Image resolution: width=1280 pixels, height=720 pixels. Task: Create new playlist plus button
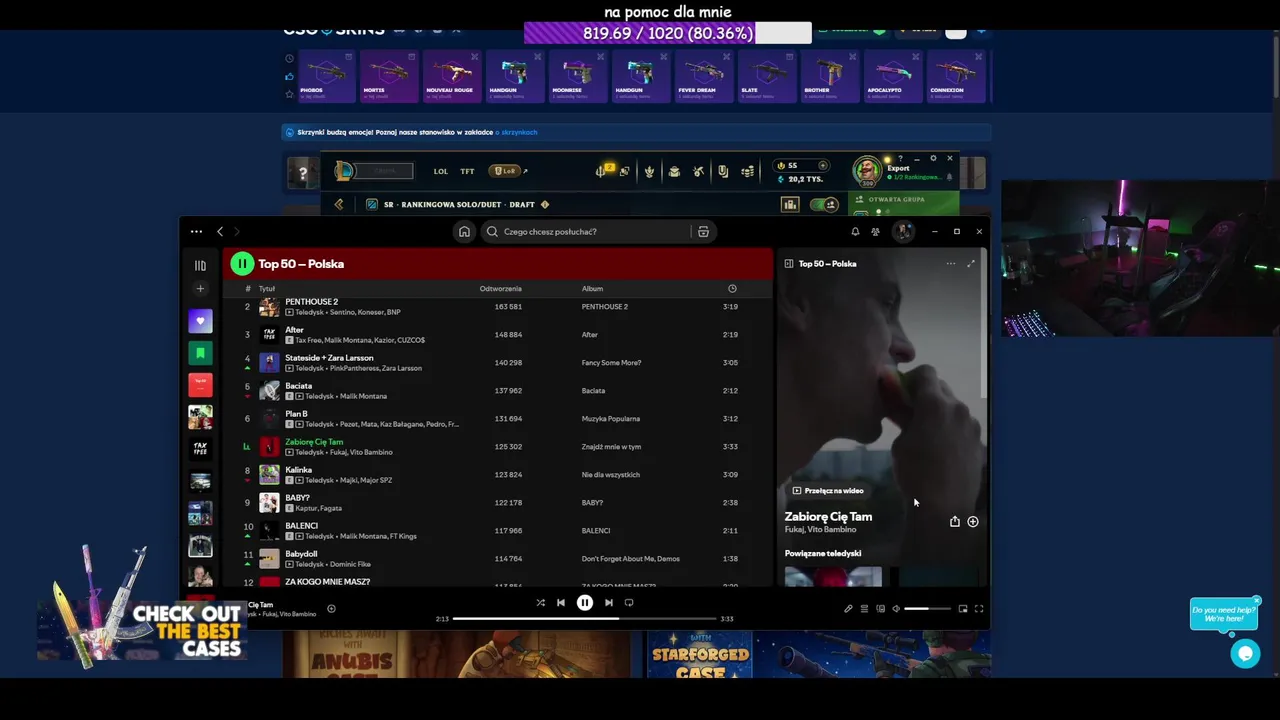[x=200, y=289]
